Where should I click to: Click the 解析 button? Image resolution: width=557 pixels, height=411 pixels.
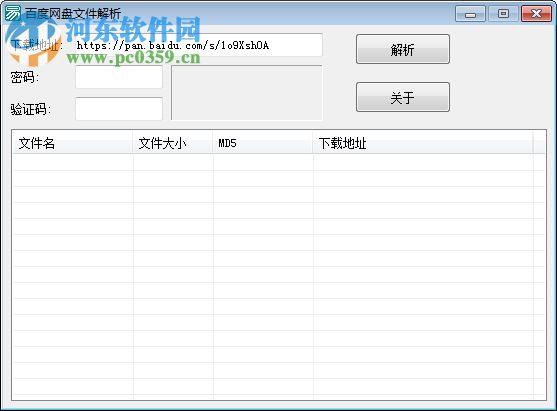pyautogui.click(x=403, y=49)
